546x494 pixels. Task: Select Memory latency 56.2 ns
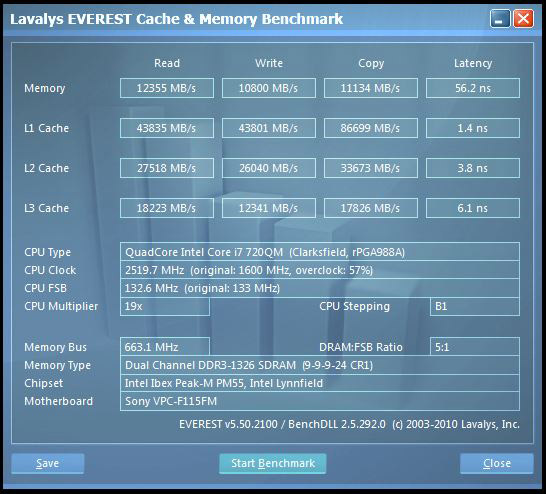coord(473,88)
